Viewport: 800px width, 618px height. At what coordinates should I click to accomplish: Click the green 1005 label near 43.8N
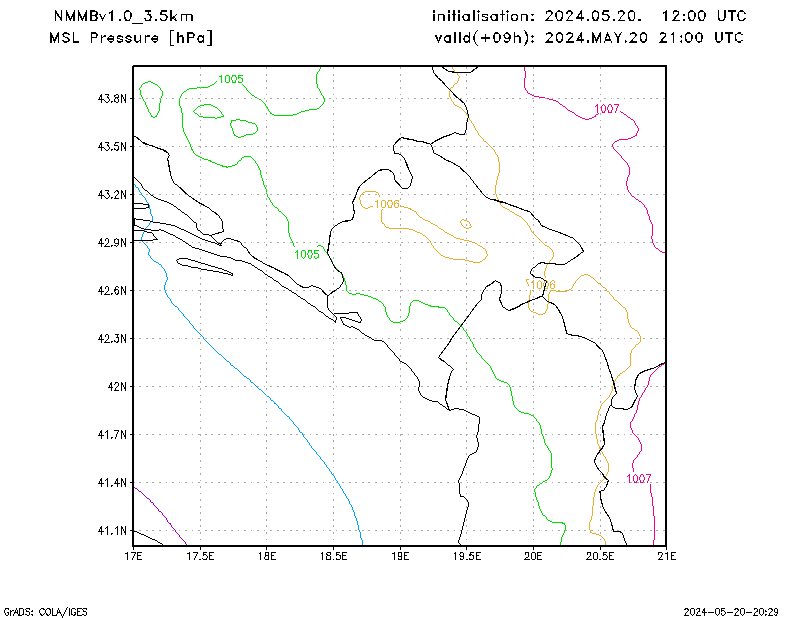pos(231,79)
